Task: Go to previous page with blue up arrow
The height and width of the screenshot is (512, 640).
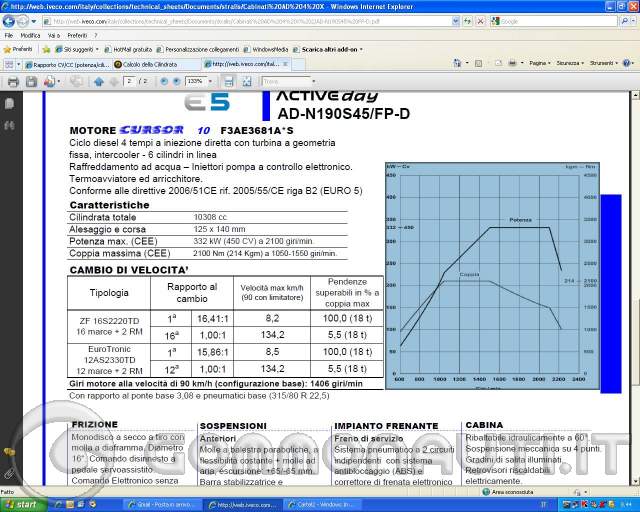Action: click(98, 82)
